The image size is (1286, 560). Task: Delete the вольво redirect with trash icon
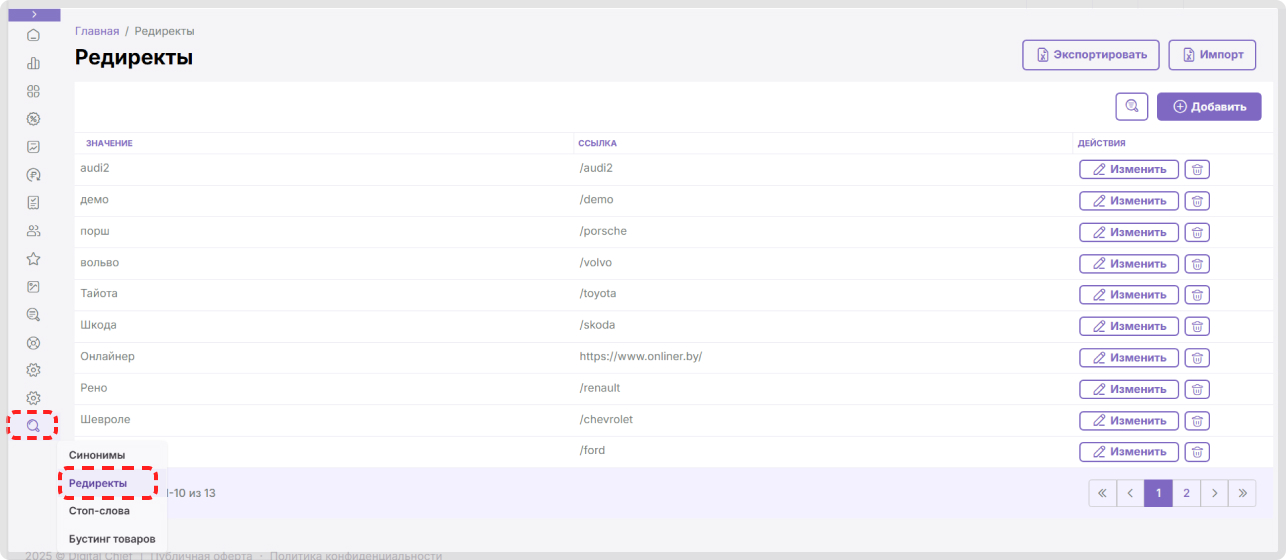(x=1197, y=264)
